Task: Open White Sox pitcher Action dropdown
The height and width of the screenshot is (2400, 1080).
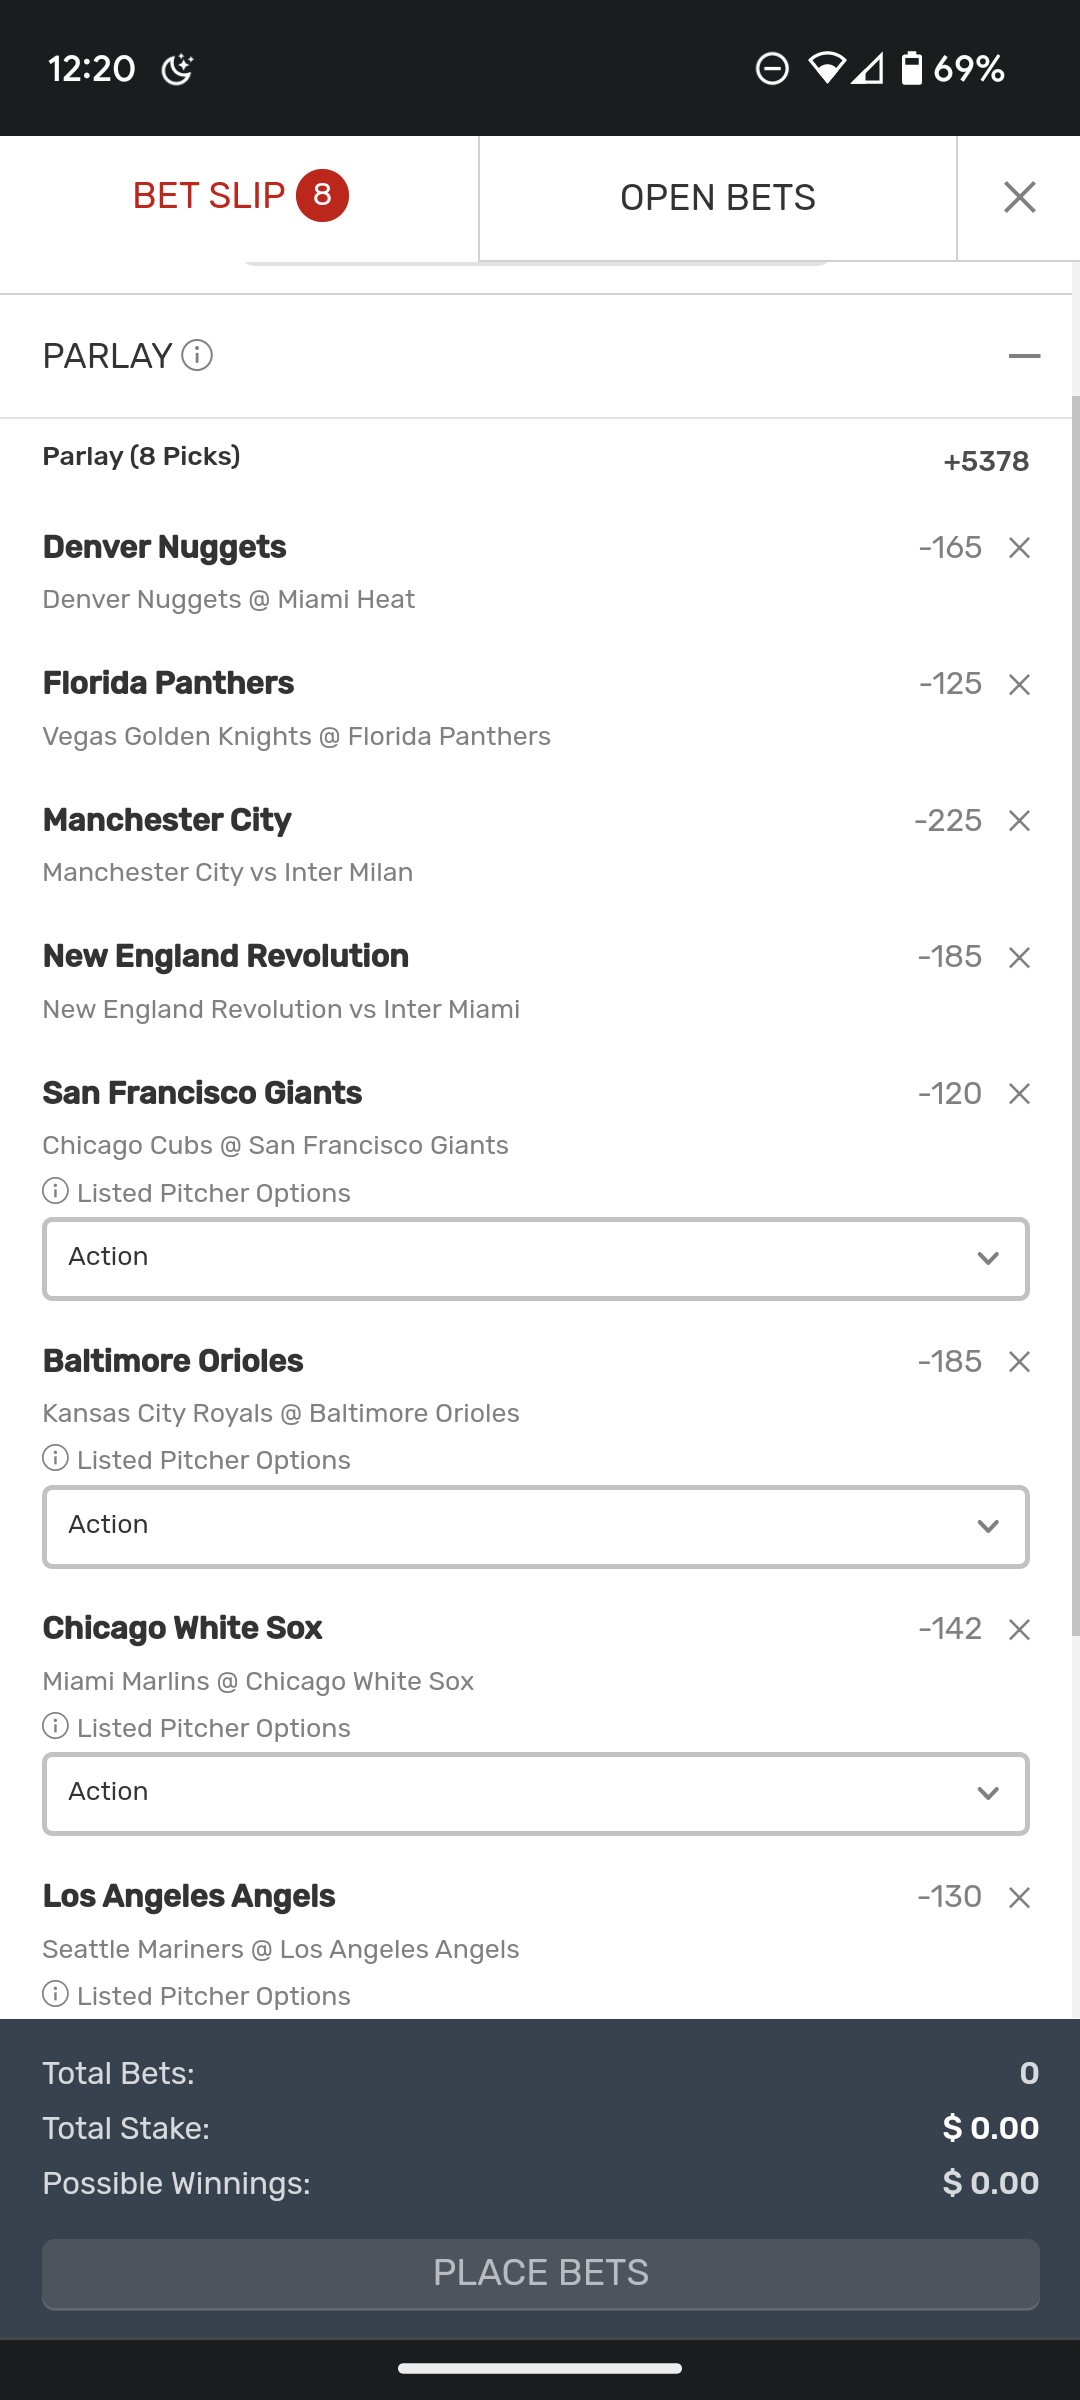Action: [535, 1793]
